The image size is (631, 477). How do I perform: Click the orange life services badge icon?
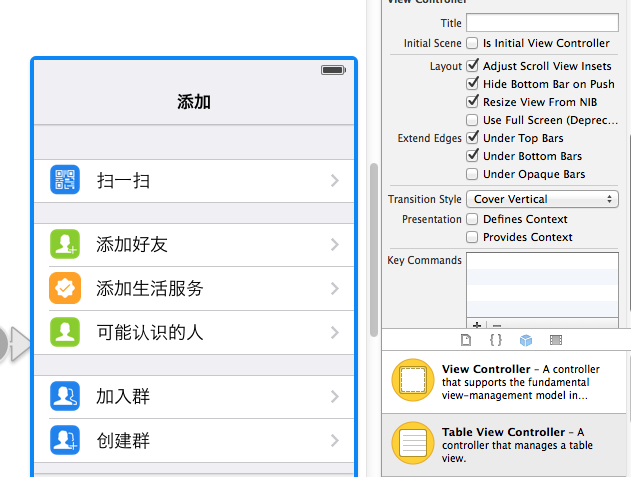click(65, 288)
